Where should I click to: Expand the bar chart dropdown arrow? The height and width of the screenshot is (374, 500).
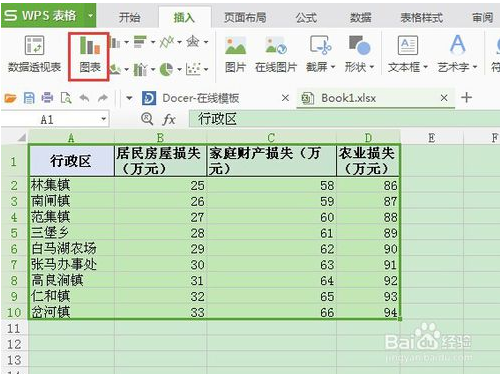click(x=153, y=42)
